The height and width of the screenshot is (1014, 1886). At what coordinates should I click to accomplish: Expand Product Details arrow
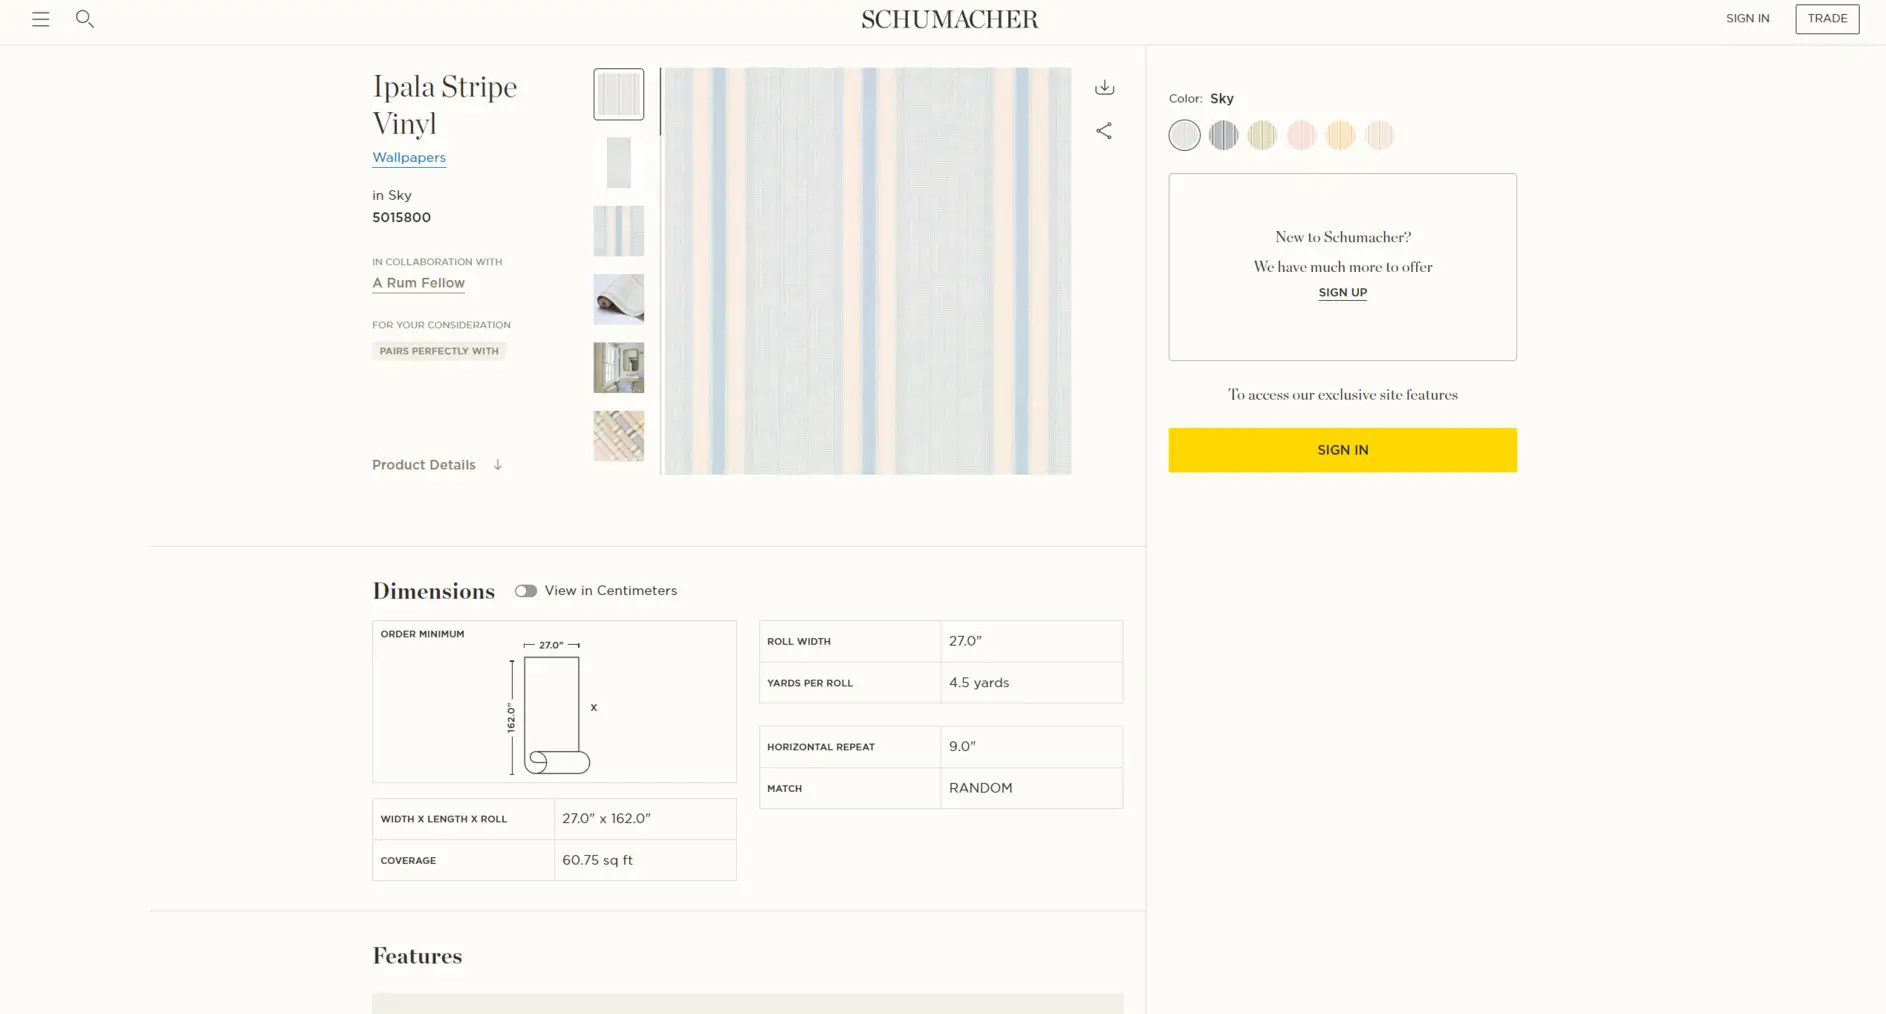(497, 465)
